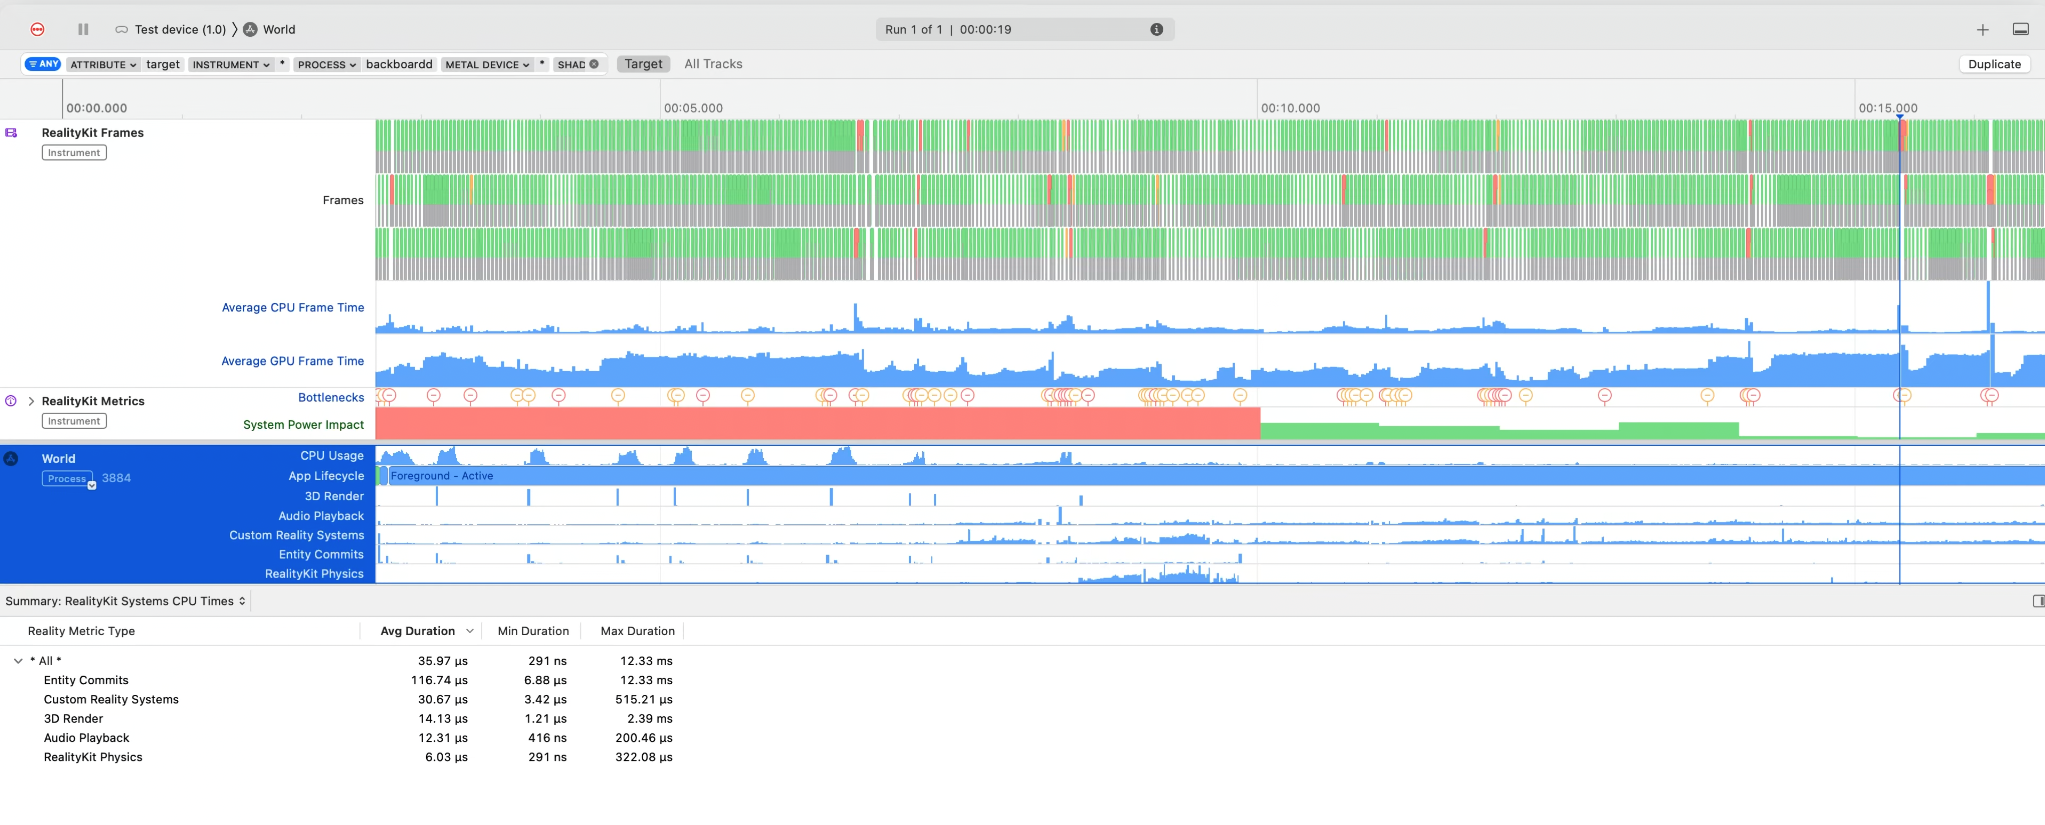Click the 00:10.000 timeline ruler mark
The height and width of the screenshot is (825, 2045).
pos(1290,108)
